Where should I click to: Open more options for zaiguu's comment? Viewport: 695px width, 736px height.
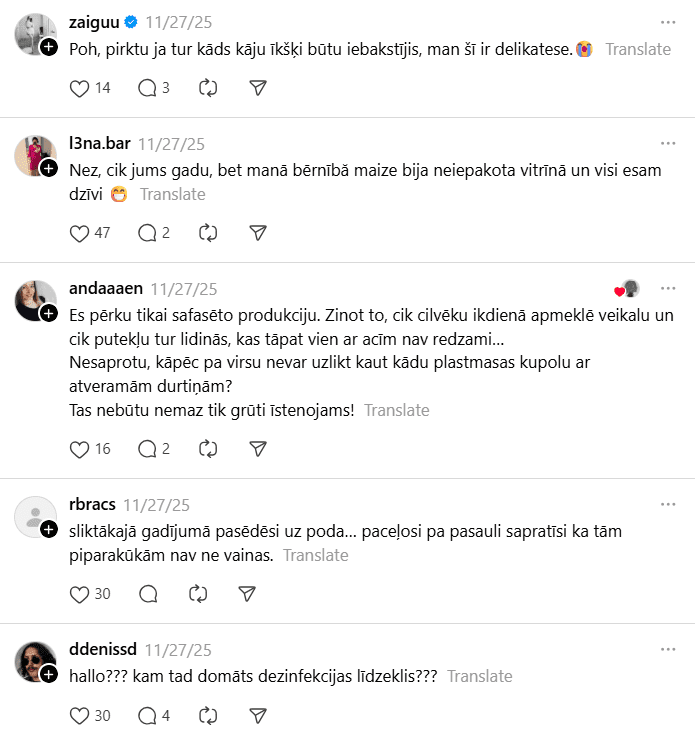pos(668,21)
